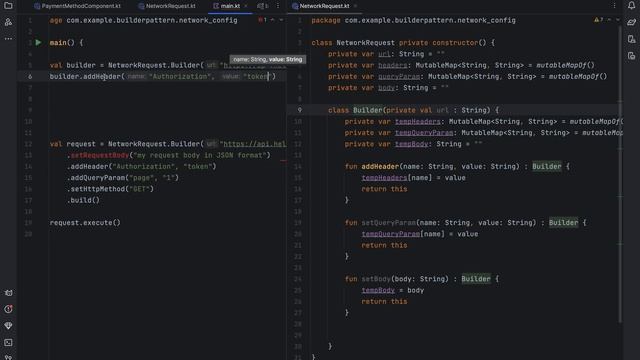Screen dimensions: 640x360
Task: Click .setHttpMethod("GET") on line 17
Action: [110, 189]
